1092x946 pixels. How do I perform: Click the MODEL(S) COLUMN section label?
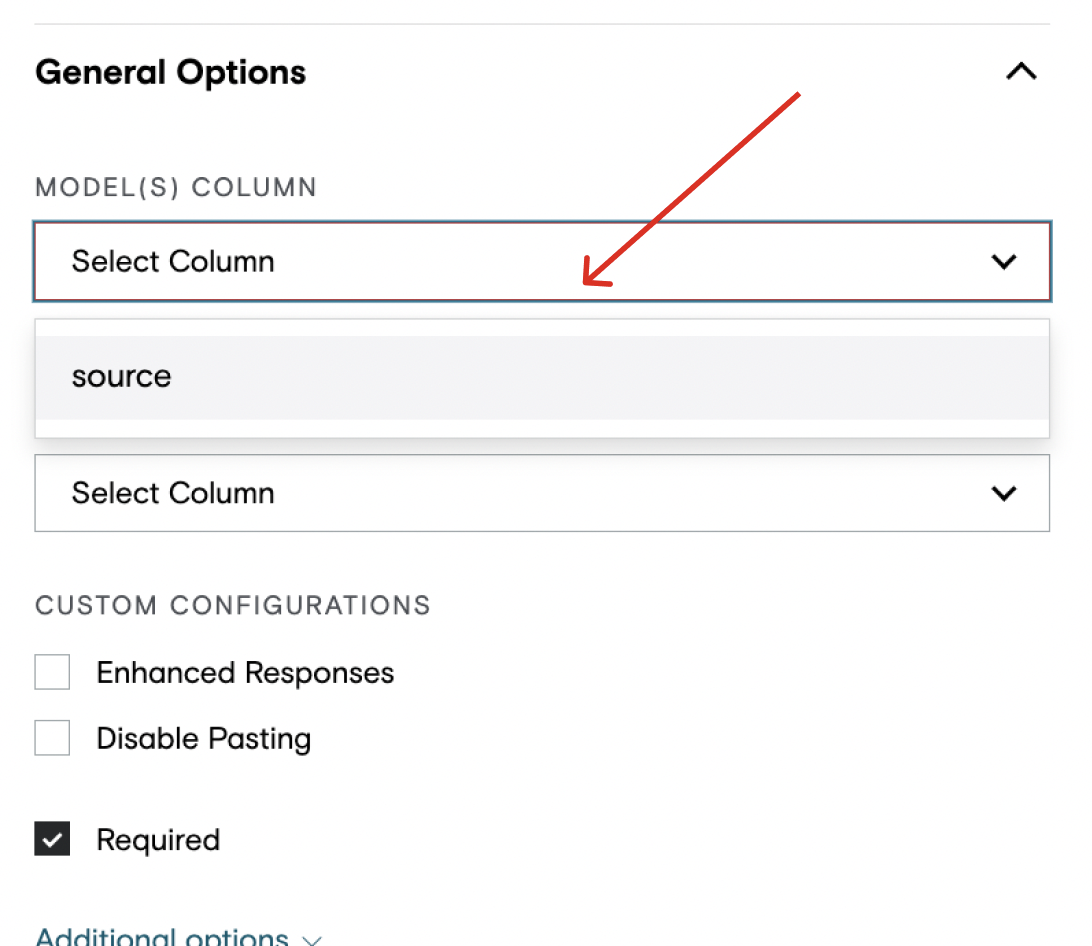point(176,187)
